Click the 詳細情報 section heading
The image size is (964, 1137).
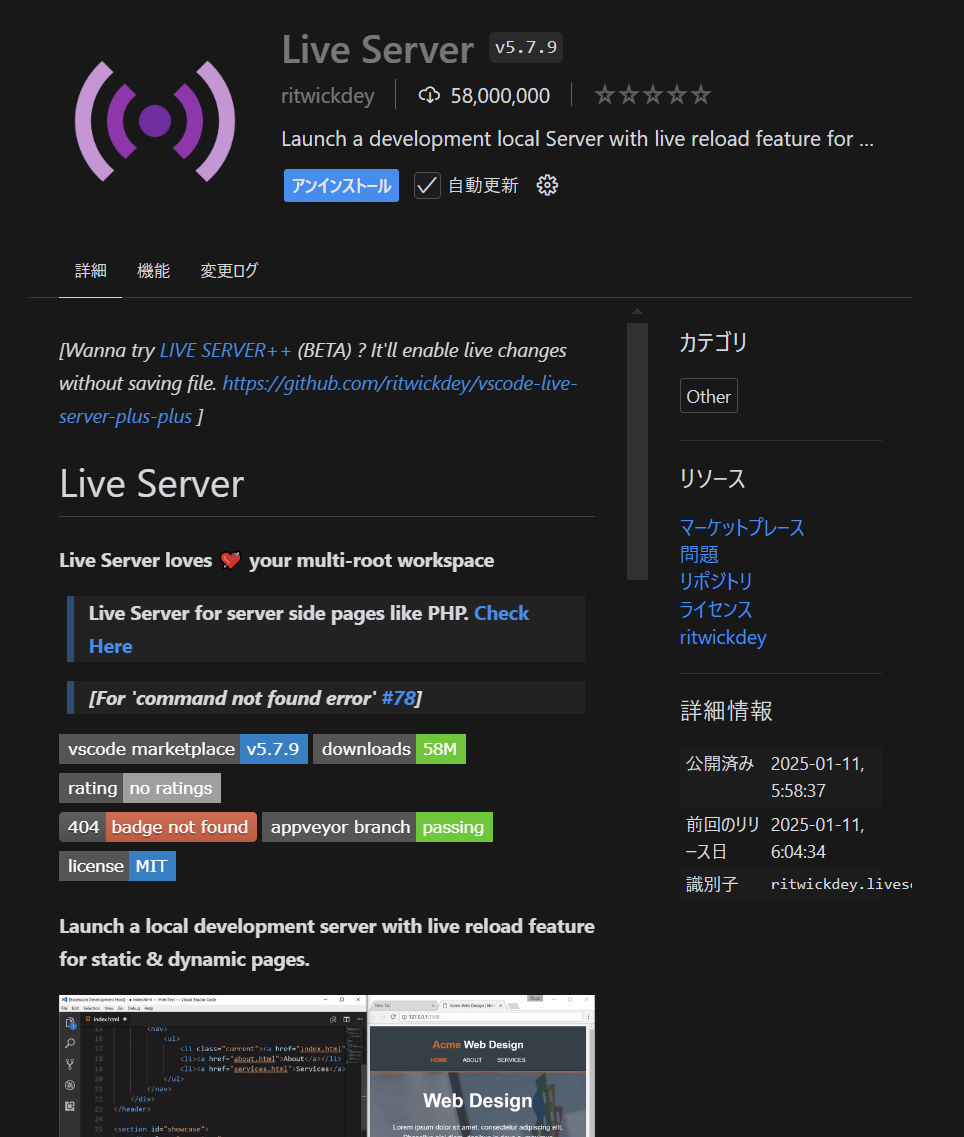tap(726, 711)
